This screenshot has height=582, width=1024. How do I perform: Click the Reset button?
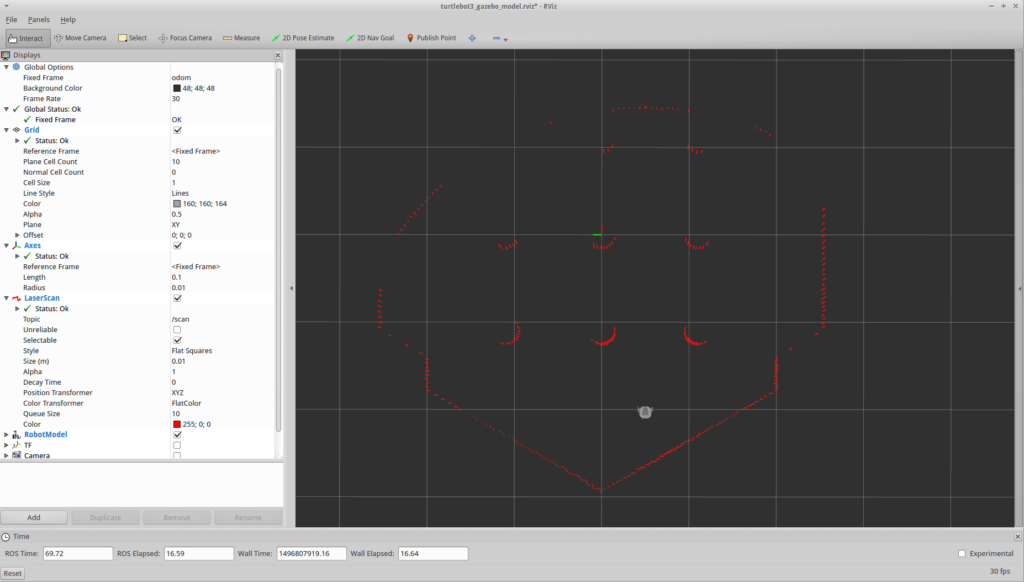pyautogui.click(x=12, y=573)
